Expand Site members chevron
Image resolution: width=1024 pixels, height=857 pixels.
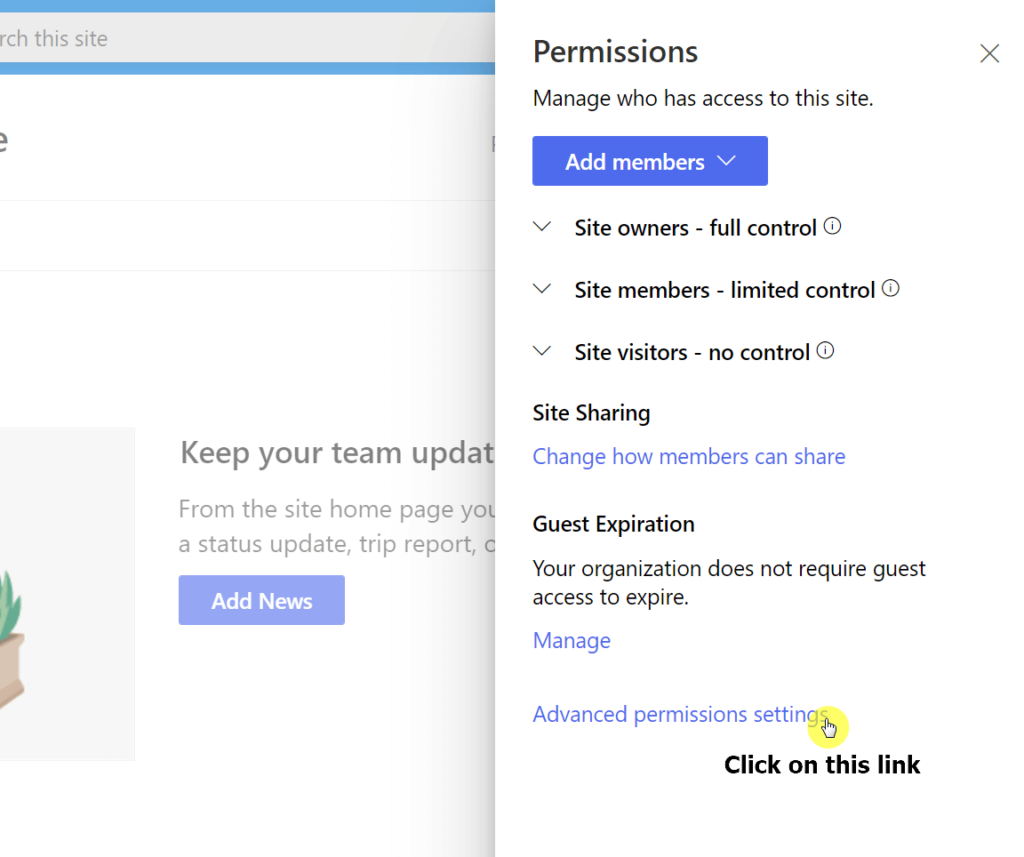(542, 289)
